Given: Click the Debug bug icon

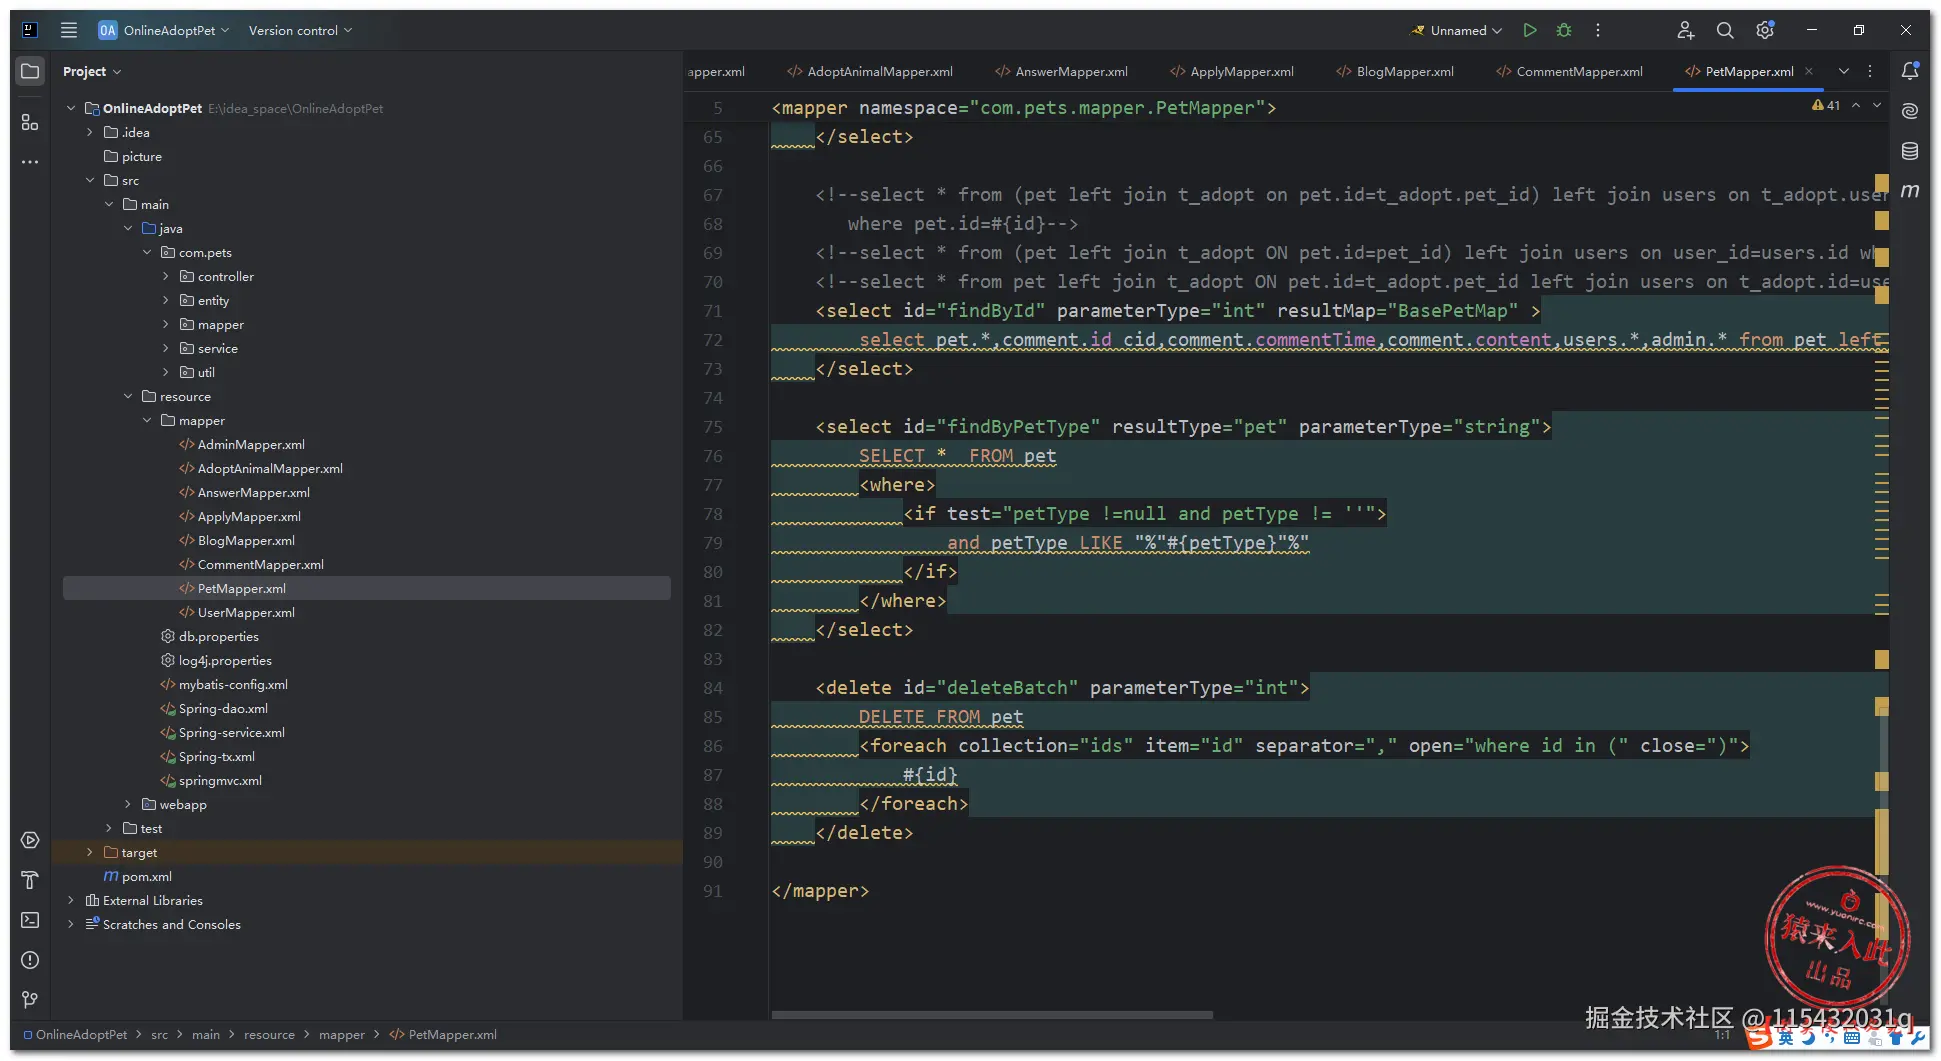Looking at the screenshot, I should [x=1564, y=31].
